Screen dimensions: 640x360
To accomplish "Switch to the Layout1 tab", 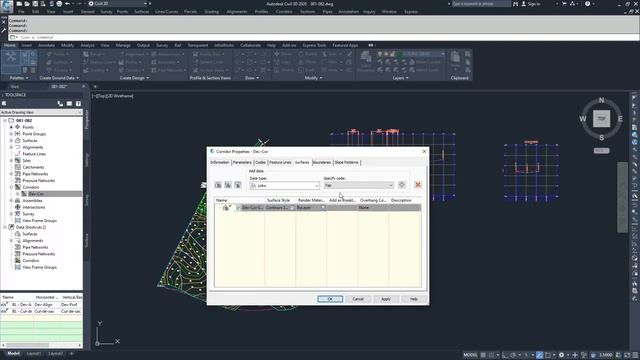I will [33, 353].
